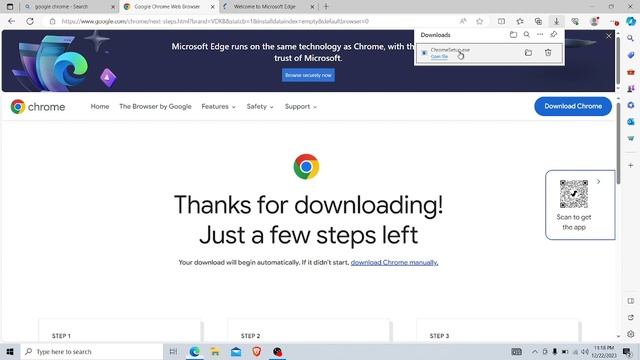Image resolution: width=640 pixels, height=360 pixels.
Task: Click the Chrome logo in site header
Action: (x=38, y=107)
